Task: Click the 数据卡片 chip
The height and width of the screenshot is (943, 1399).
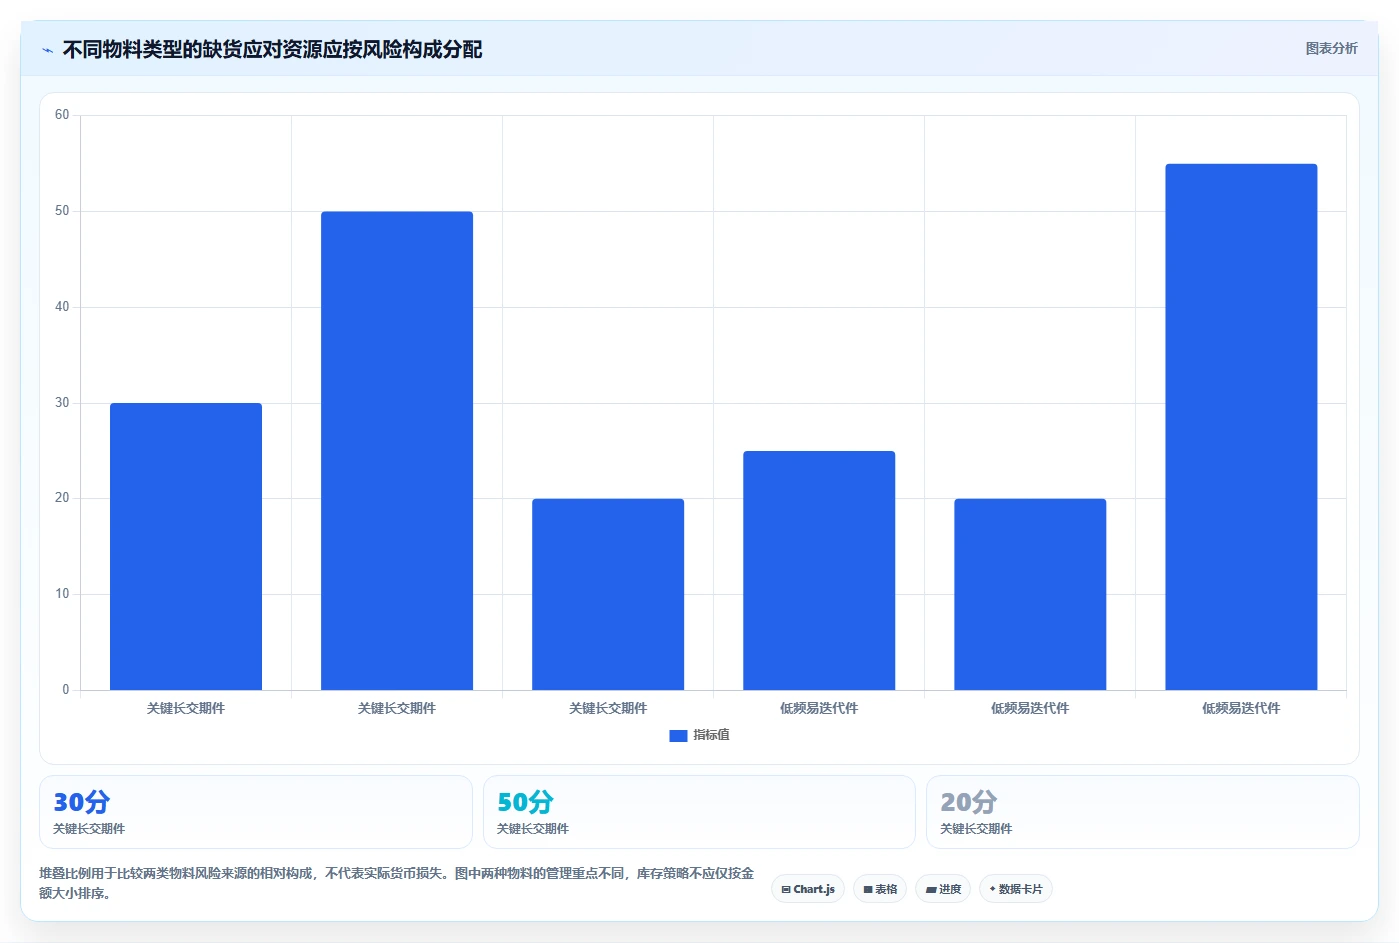Action: pos(1016,889)
